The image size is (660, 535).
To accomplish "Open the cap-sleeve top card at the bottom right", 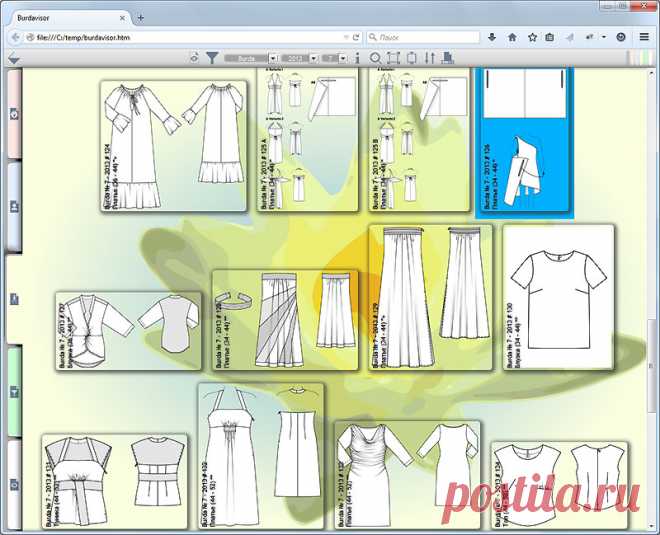I will click(559, 485).
